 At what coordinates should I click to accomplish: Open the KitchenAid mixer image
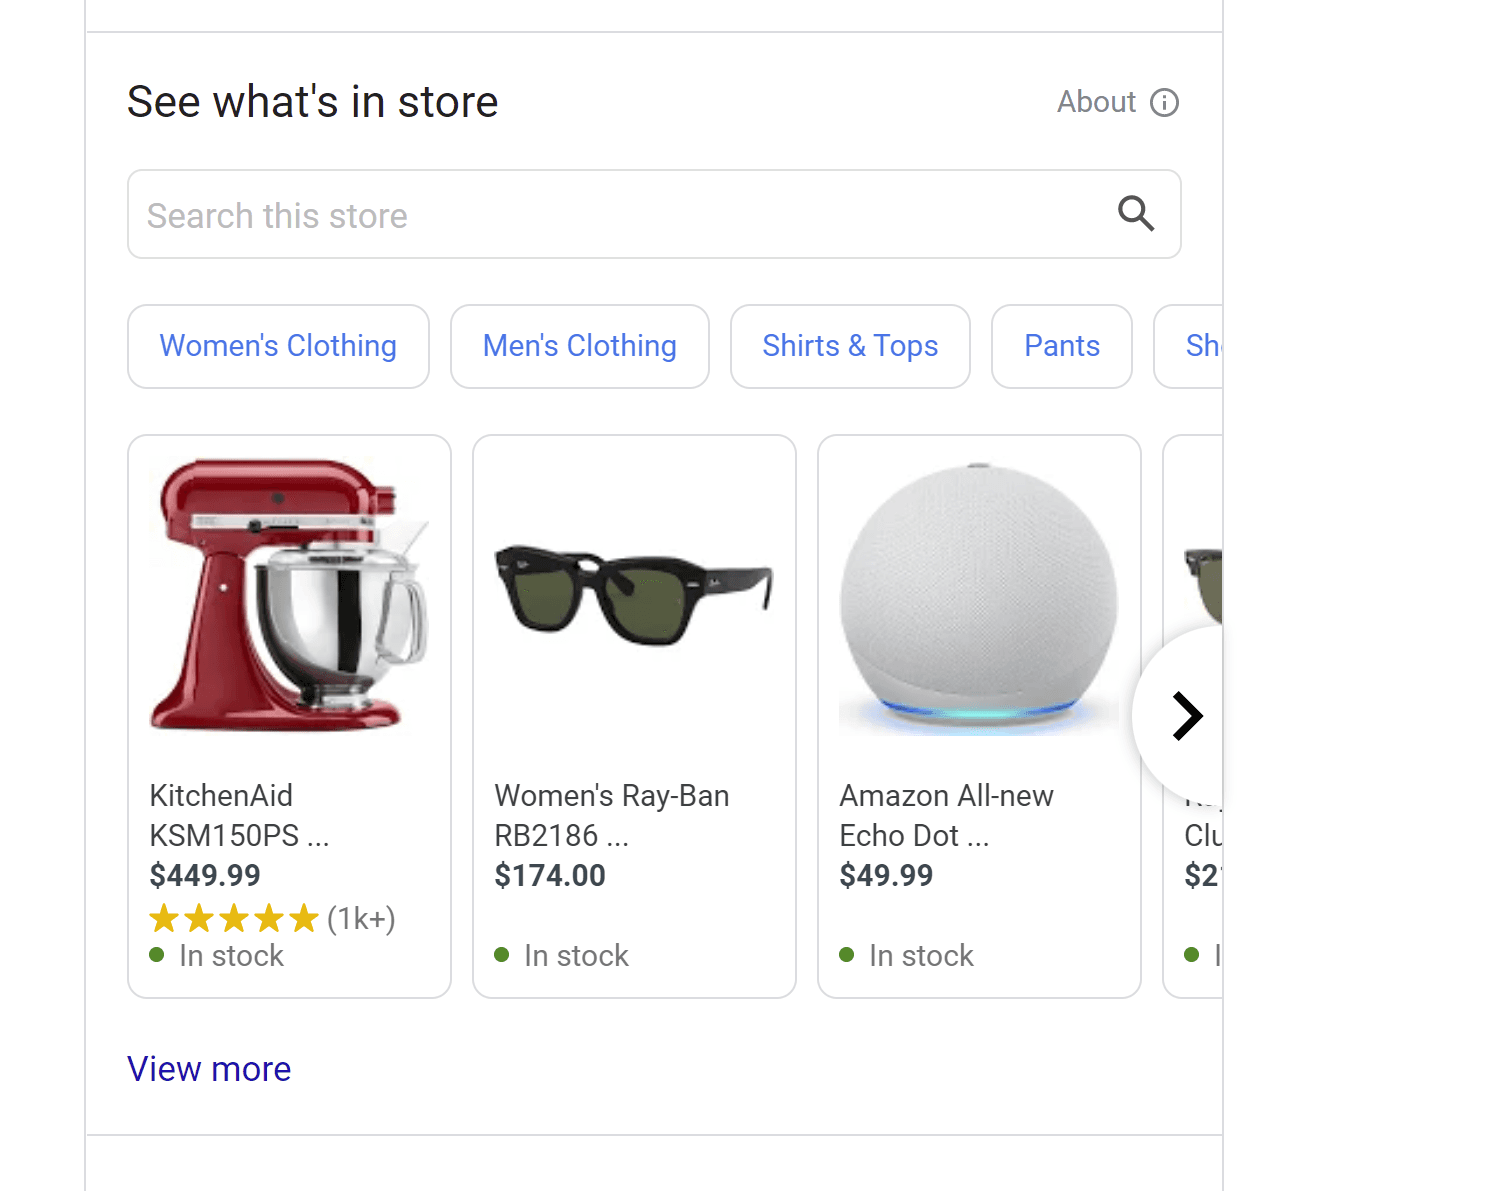[x=289, y=596]
